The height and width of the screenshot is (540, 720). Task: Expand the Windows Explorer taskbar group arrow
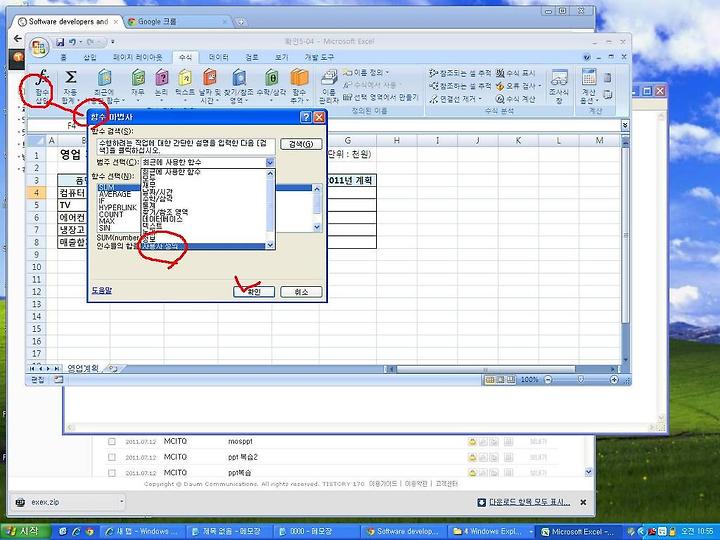(x=531, y=531)
